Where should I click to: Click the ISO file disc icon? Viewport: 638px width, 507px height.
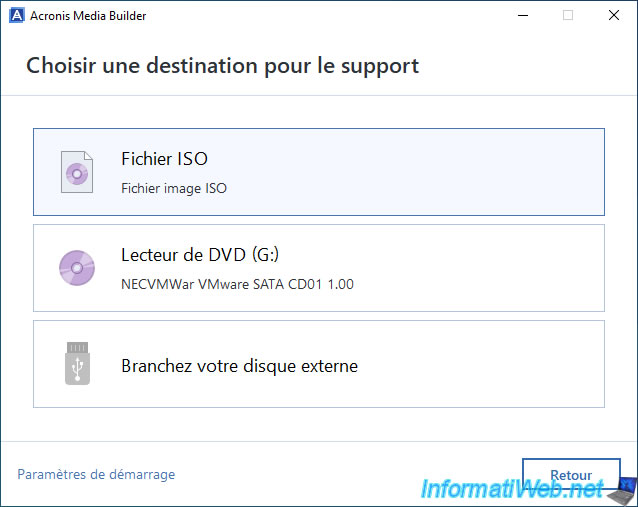click(x=76, y=172)
